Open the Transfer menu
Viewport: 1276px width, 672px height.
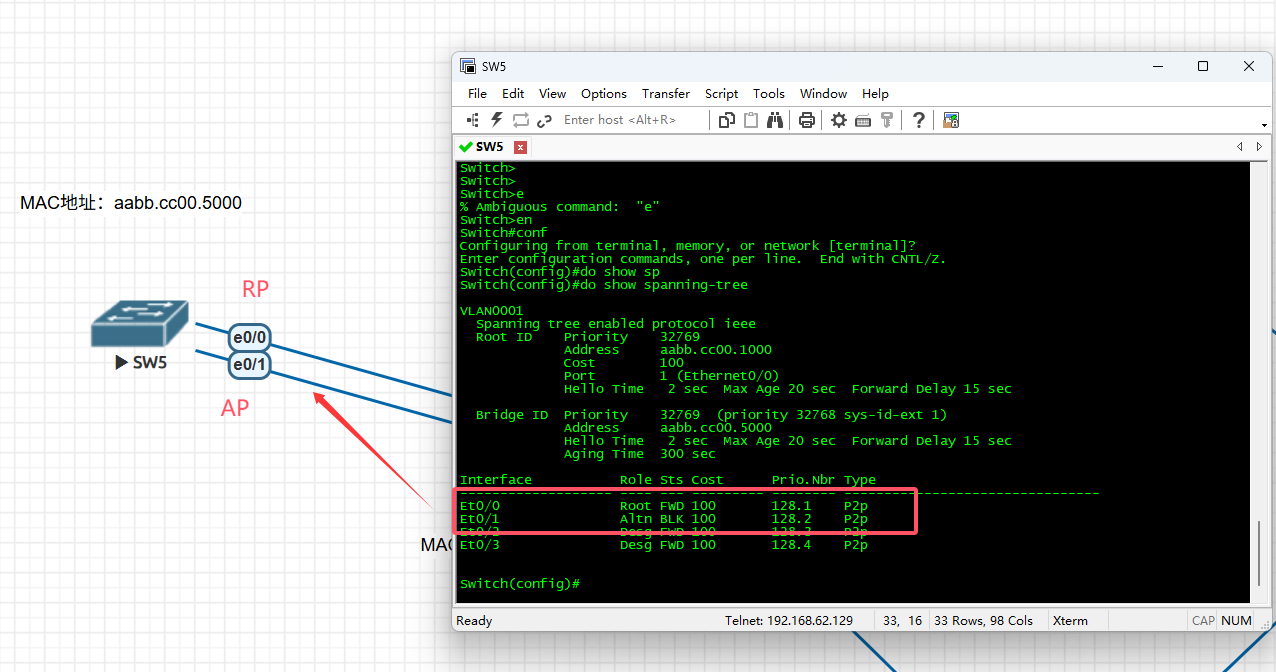pos(666,93)
